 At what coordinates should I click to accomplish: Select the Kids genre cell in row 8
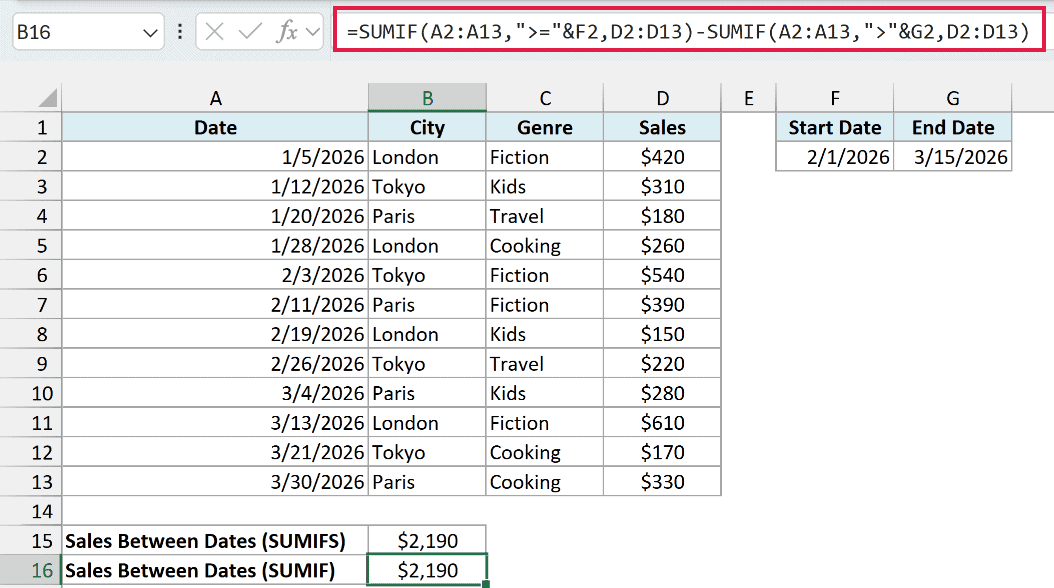(x=545, y=335)
